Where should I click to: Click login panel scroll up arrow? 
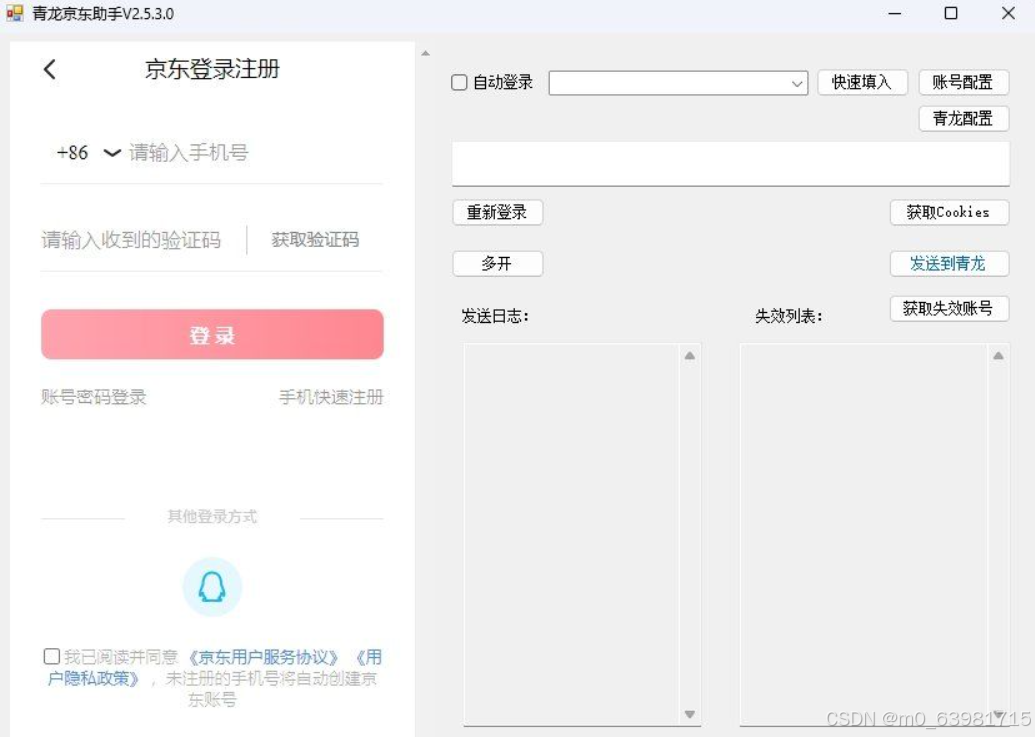426,53
